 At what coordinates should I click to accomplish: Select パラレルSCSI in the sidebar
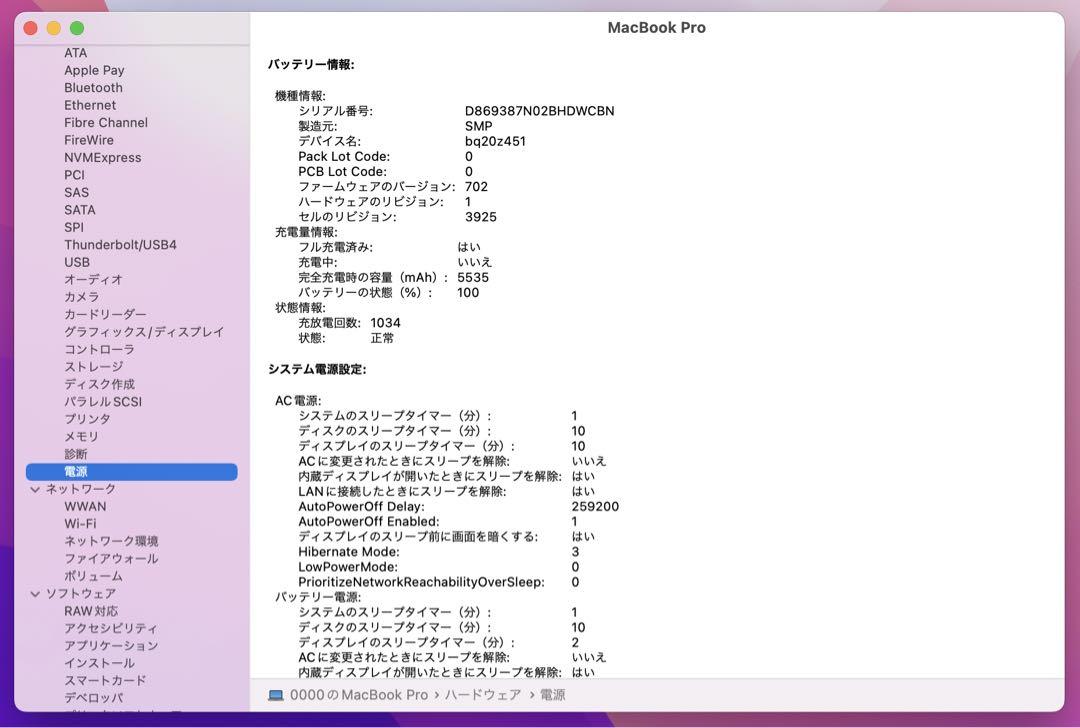(103, 402)
